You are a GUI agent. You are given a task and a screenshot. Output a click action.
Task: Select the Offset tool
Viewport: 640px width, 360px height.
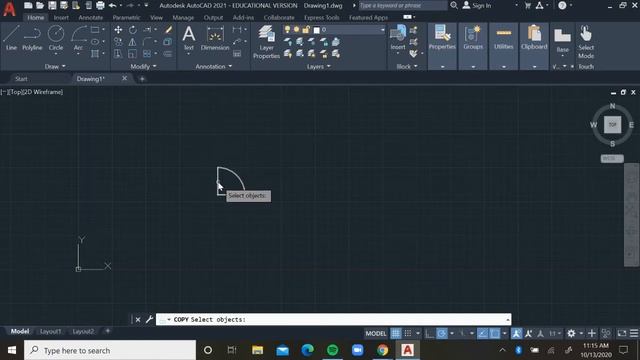pos(168,54)
